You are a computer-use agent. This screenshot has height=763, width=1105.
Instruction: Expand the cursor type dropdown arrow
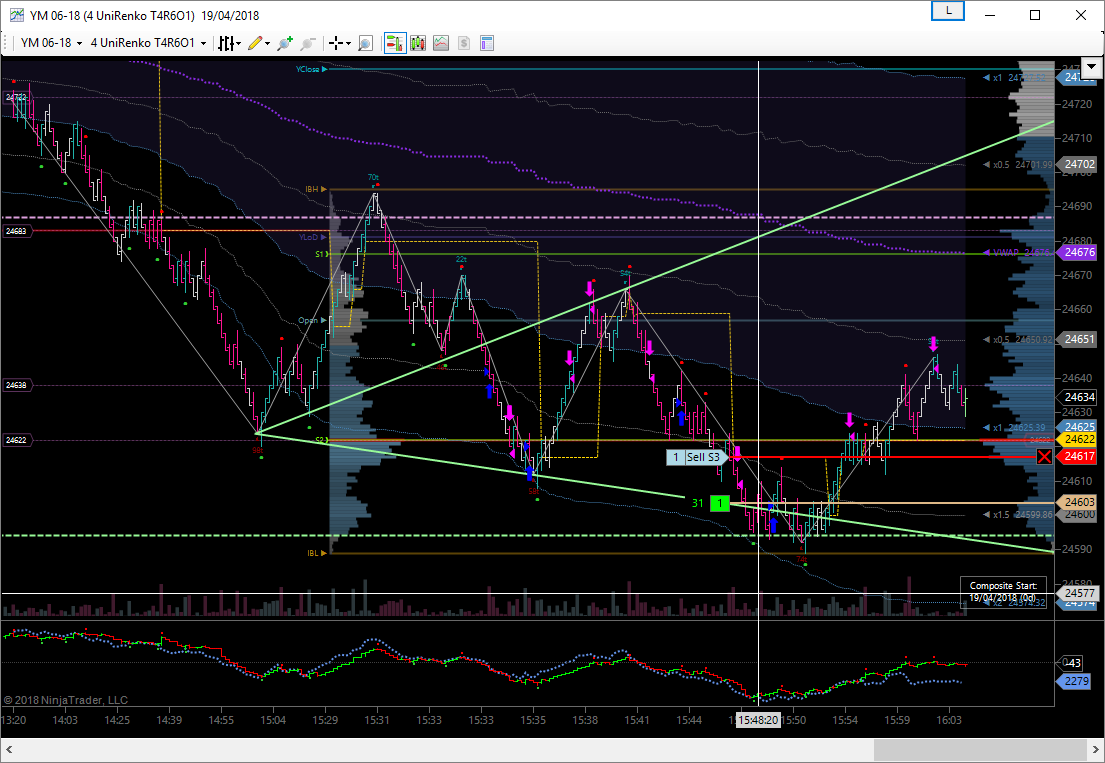point(348,44)
